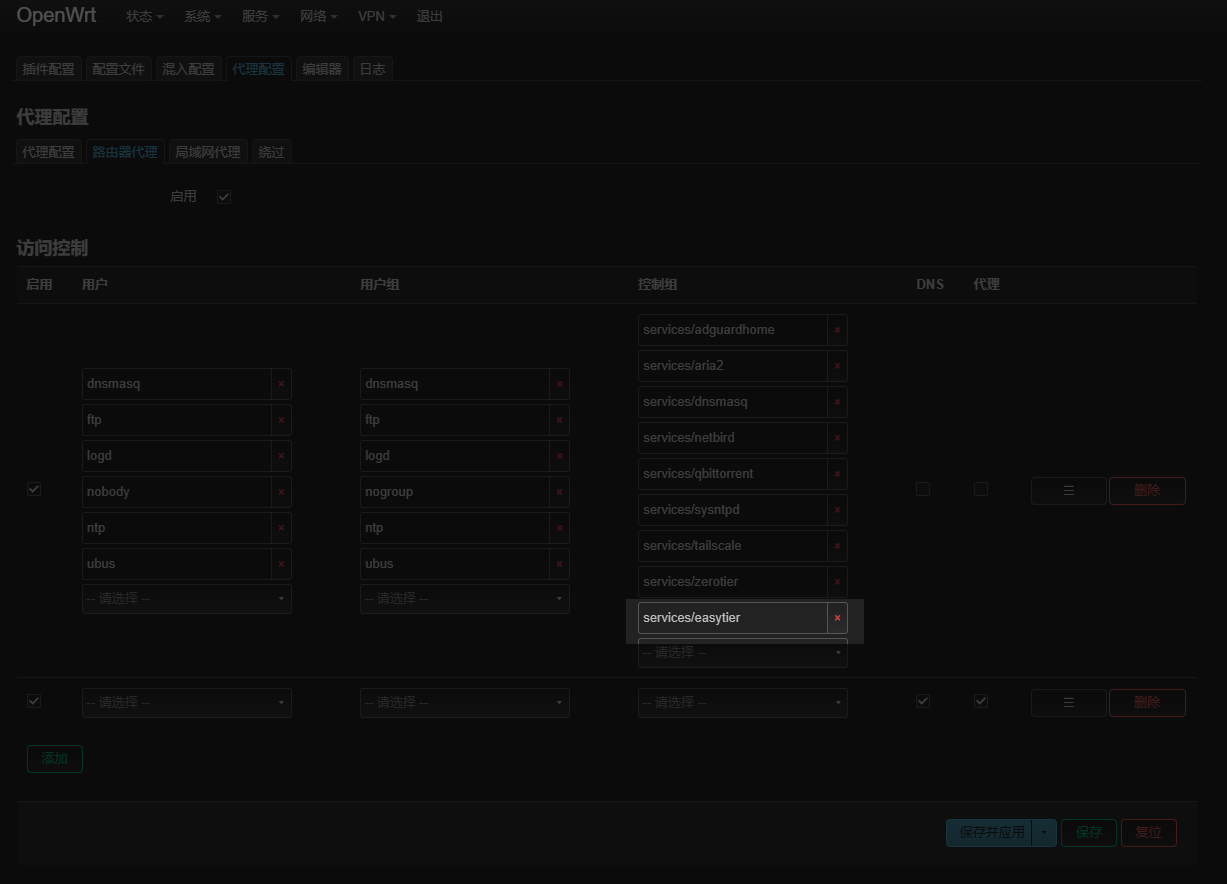The image size is (1227, 884).
Task: Remove services/zerotier with its × icon
Action: pyautogui.click(x=837, y=582)
